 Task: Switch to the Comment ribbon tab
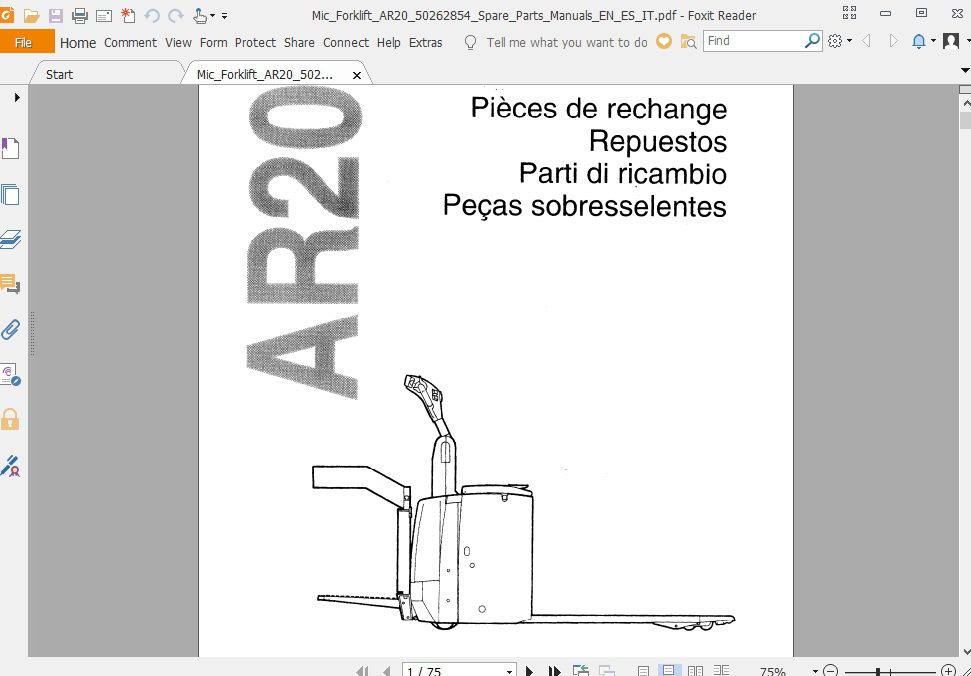(x=130, y=43)
